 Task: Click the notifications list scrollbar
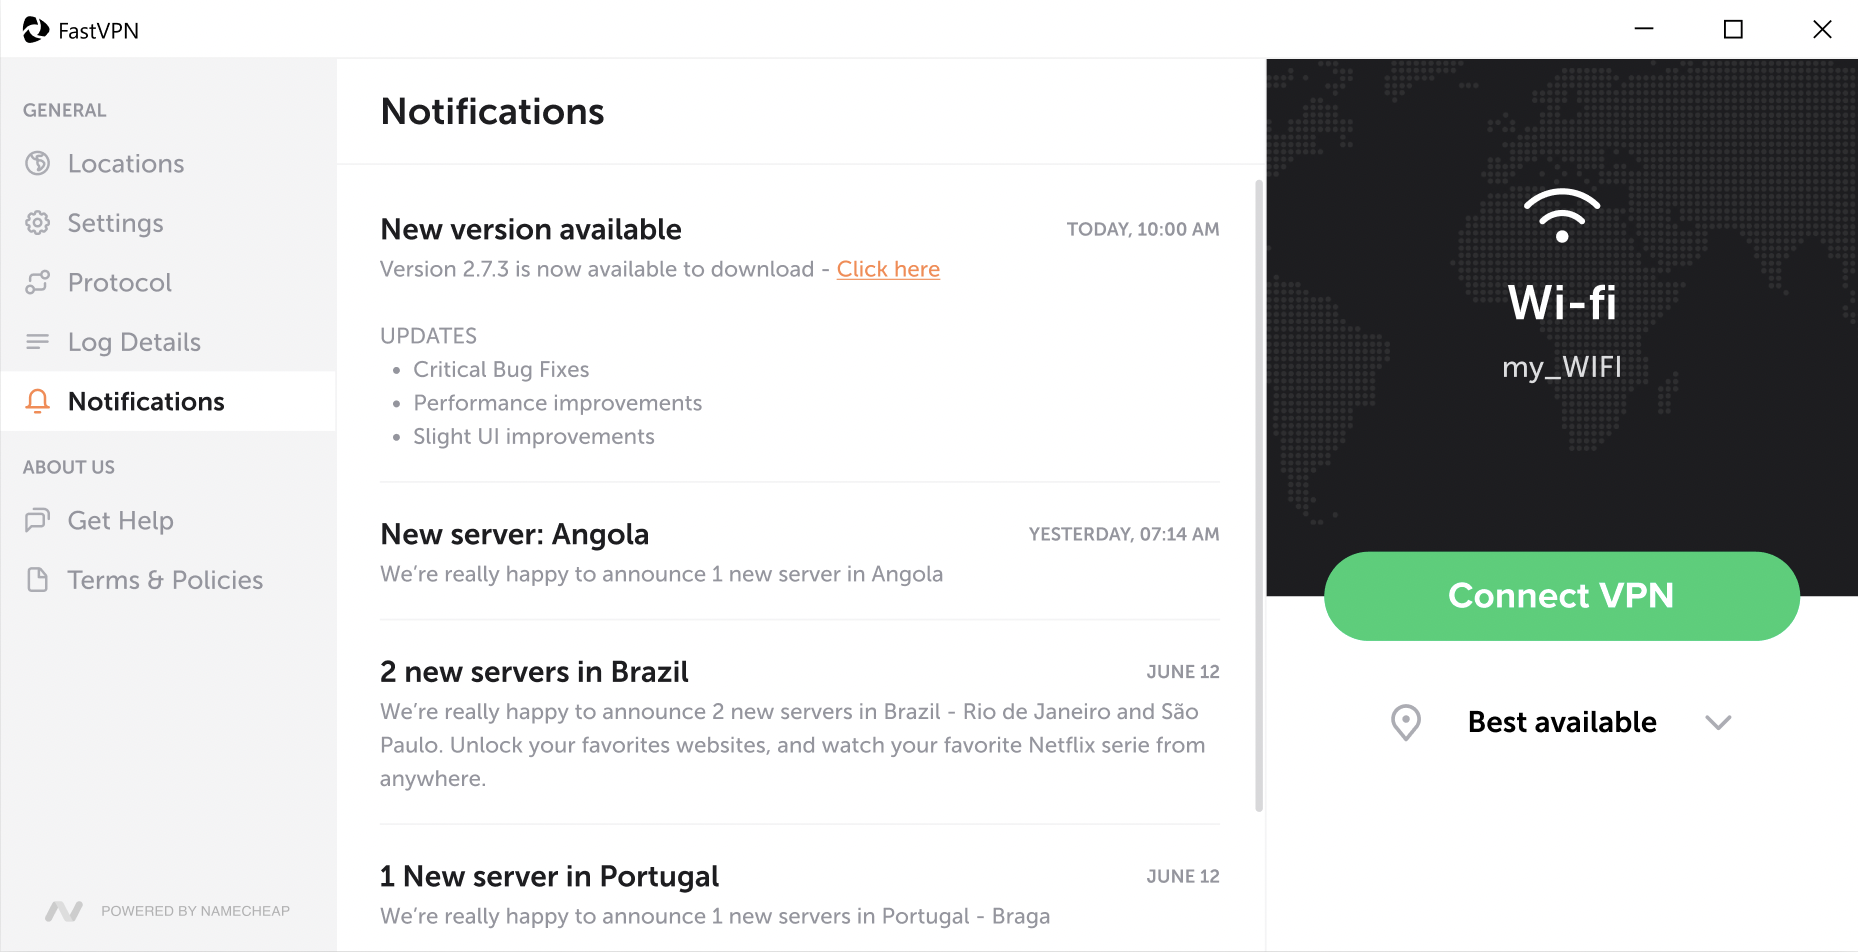1259,496
